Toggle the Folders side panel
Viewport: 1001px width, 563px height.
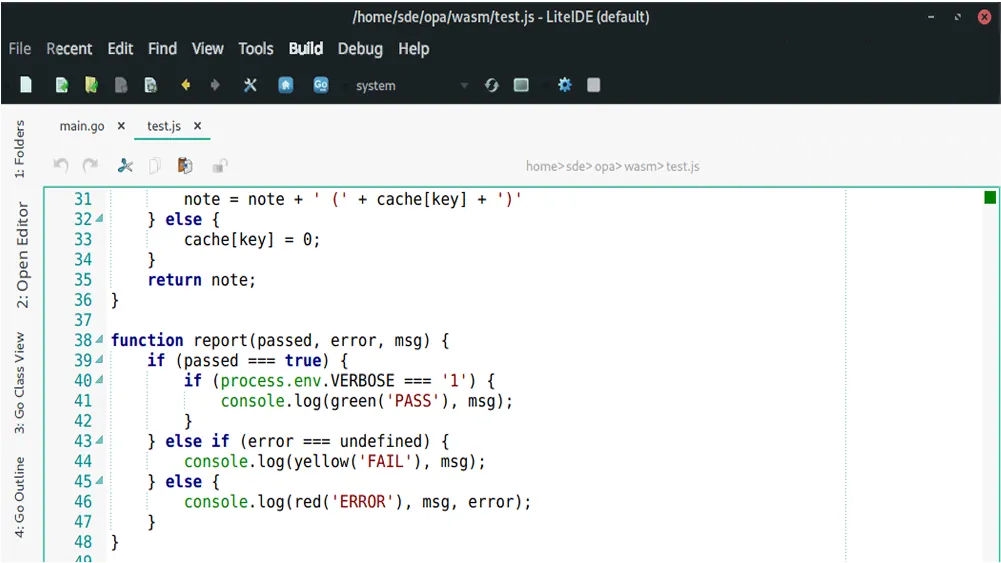pyautogui.click(x=20, y=149)
